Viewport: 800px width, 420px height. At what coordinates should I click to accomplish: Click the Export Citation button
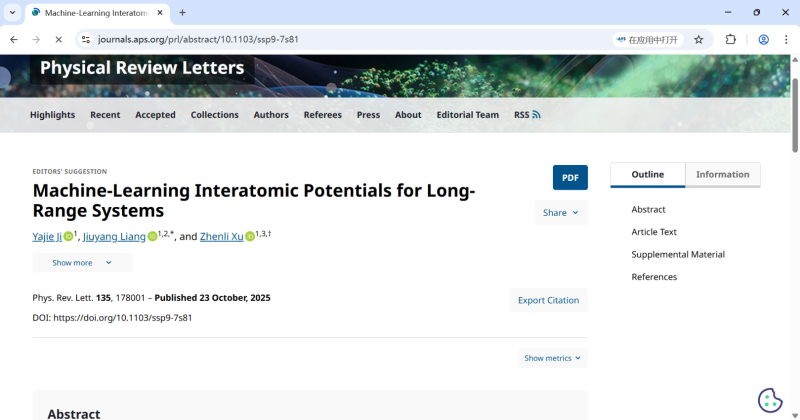pyautogui.click(x=548, y=300)
